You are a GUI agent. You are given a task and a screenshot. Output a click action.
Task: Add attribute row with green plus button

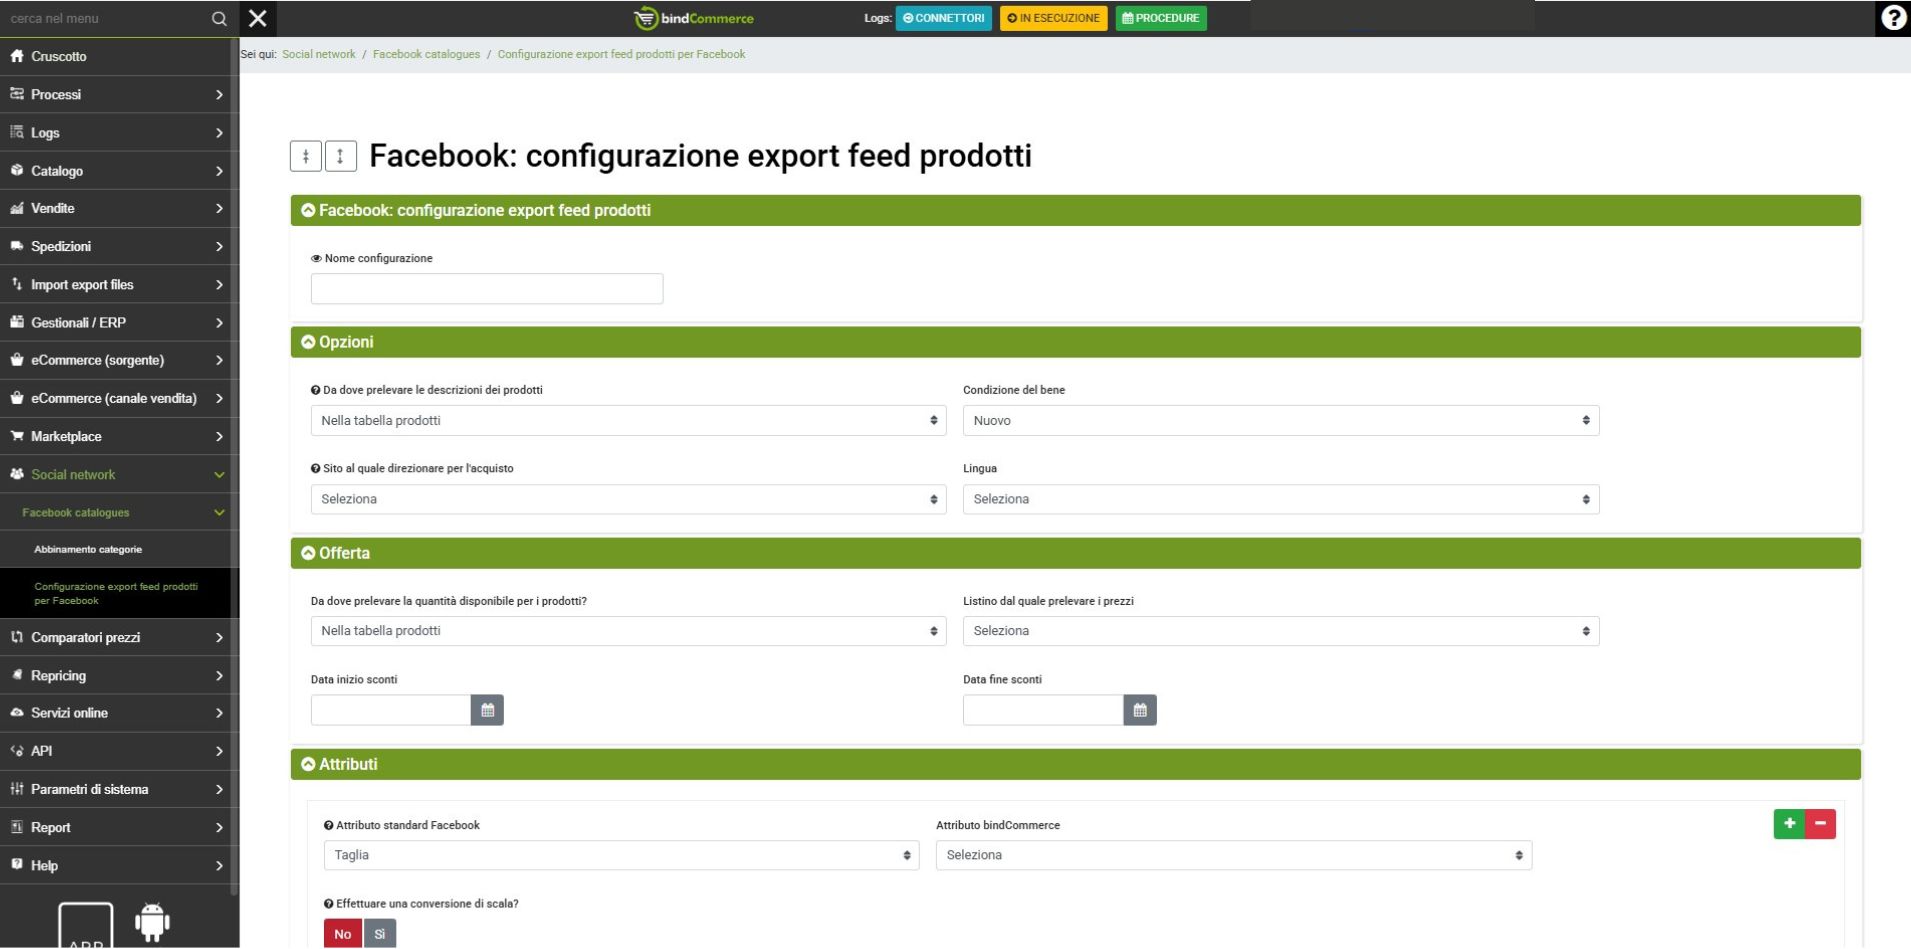[1789, 823]
